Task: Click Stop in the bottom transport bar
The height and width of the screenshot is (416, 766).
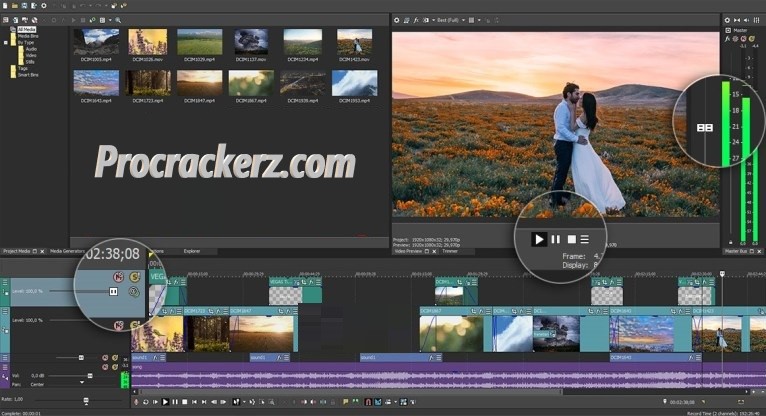Action: (185, 402)
